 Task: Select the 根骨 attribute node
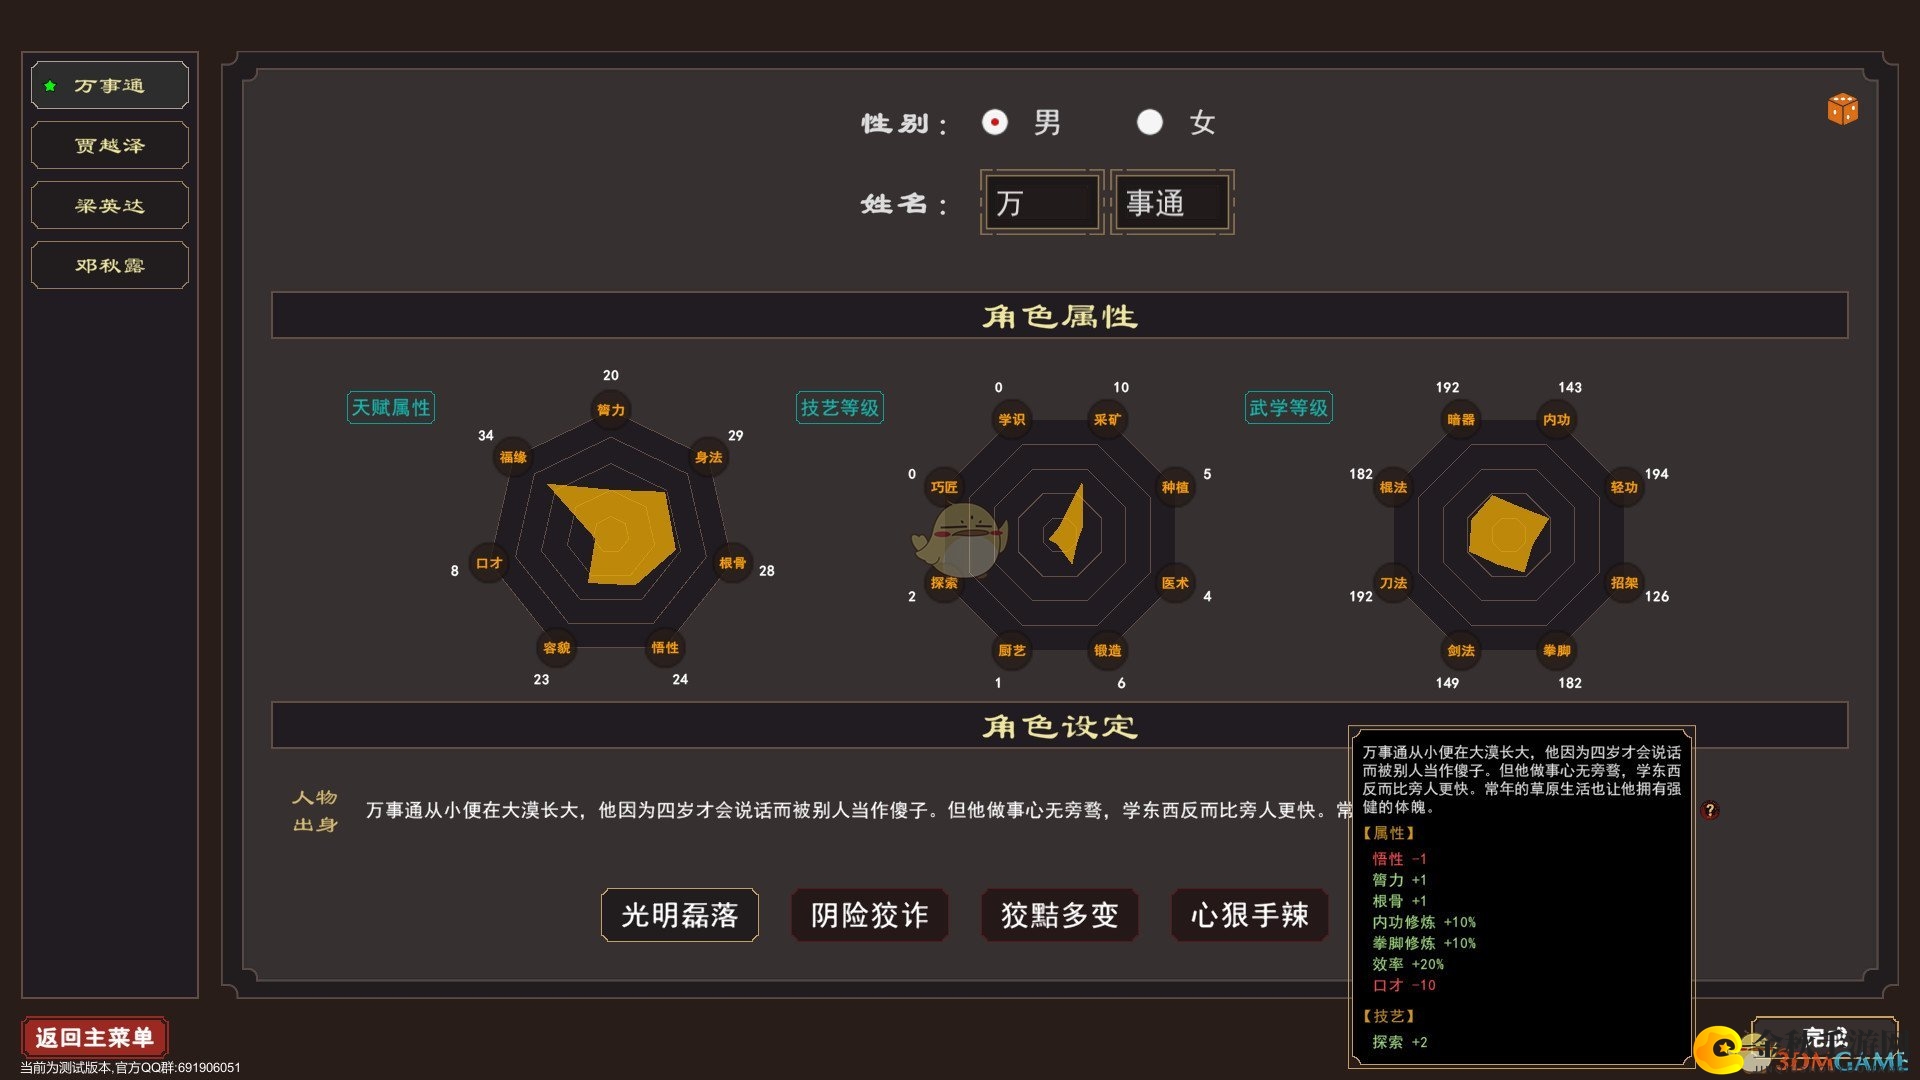coord(733,563)
